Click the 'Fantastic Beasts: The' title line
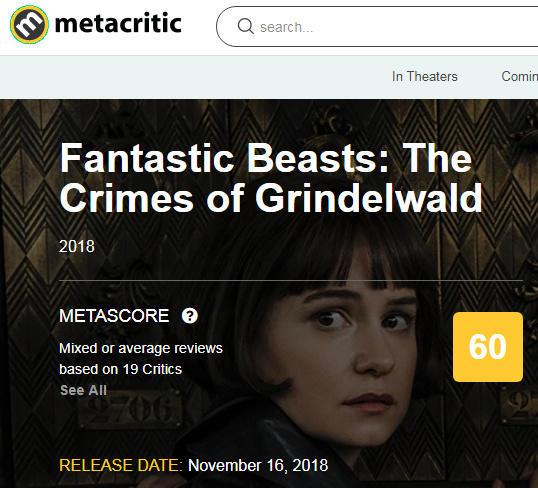The width and height of the screenshot is (538, 488). (266, 158)
